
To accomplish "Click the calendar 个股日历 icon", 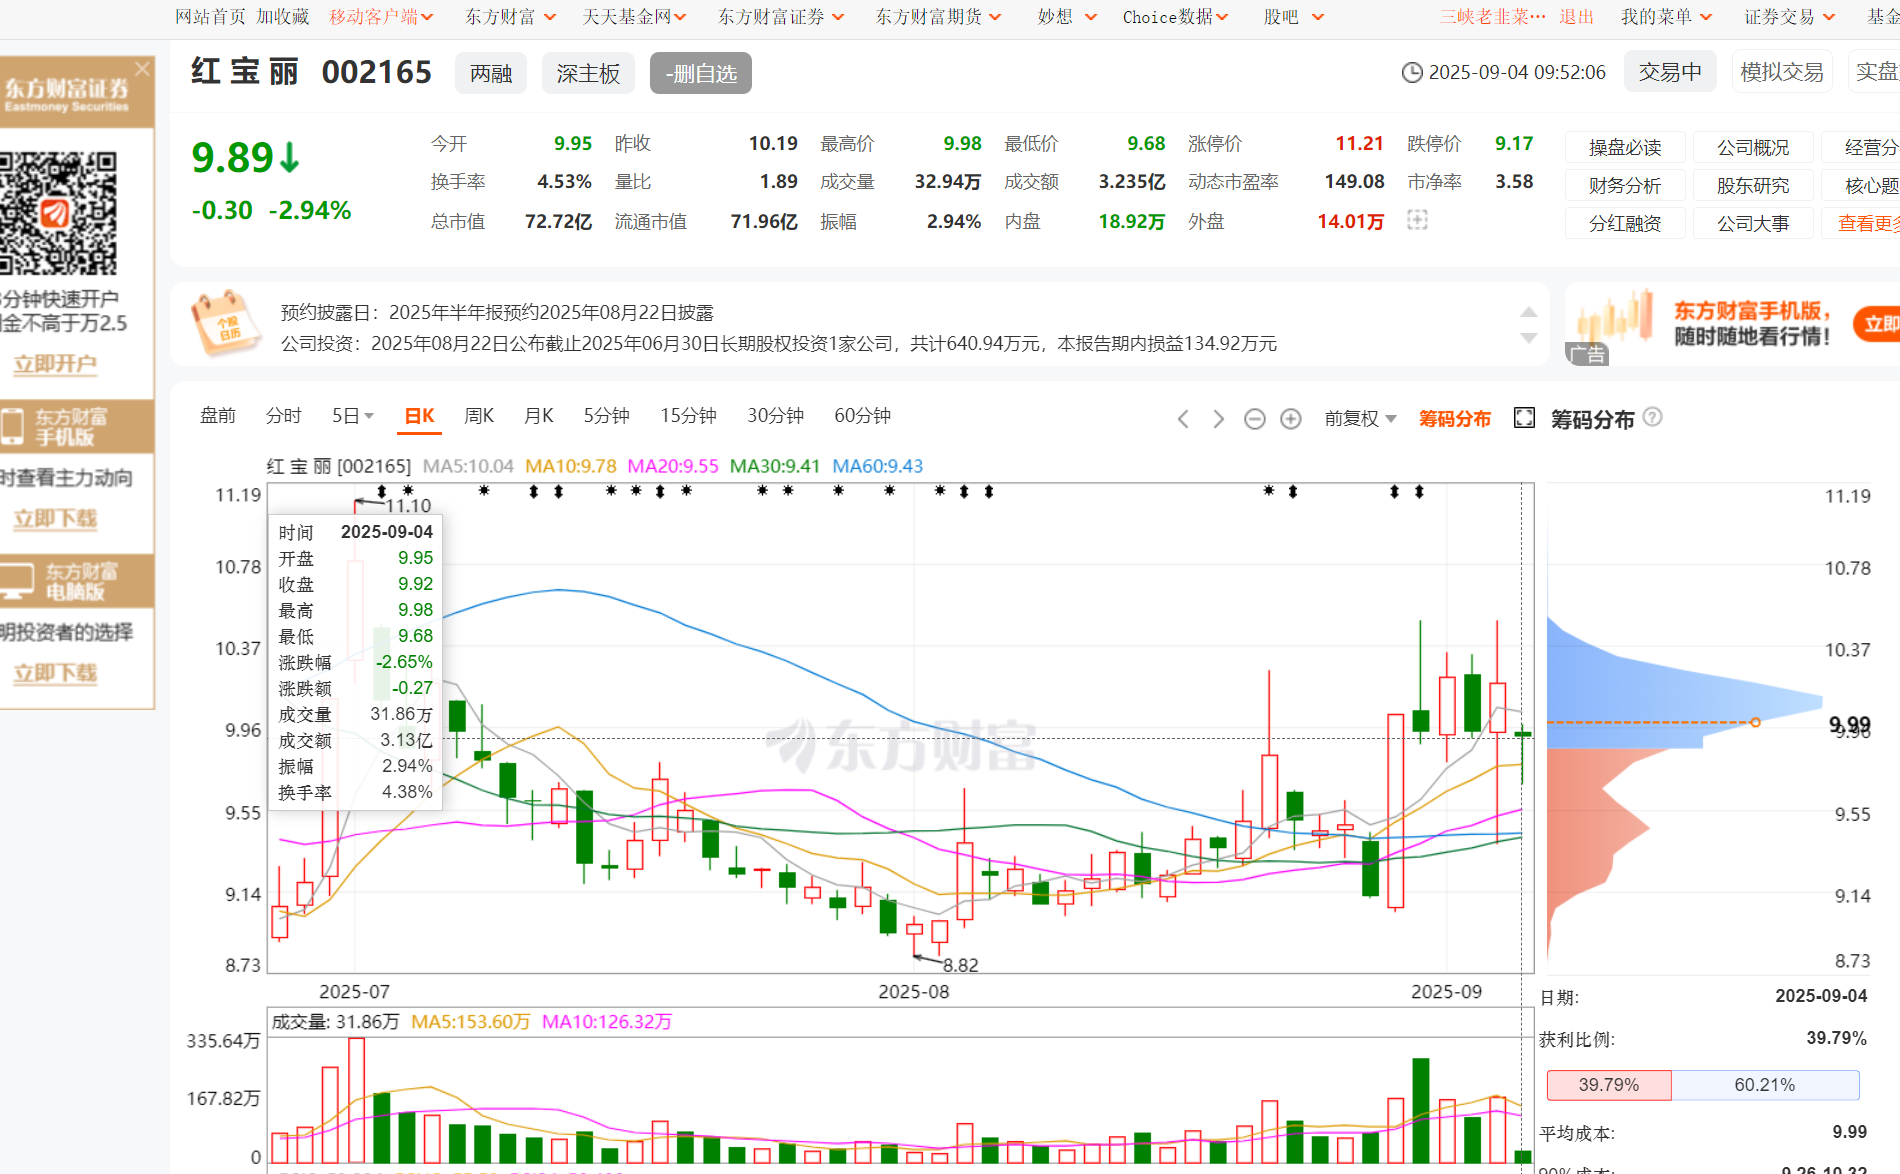I will pyautogui.click(x=225, y=323).
